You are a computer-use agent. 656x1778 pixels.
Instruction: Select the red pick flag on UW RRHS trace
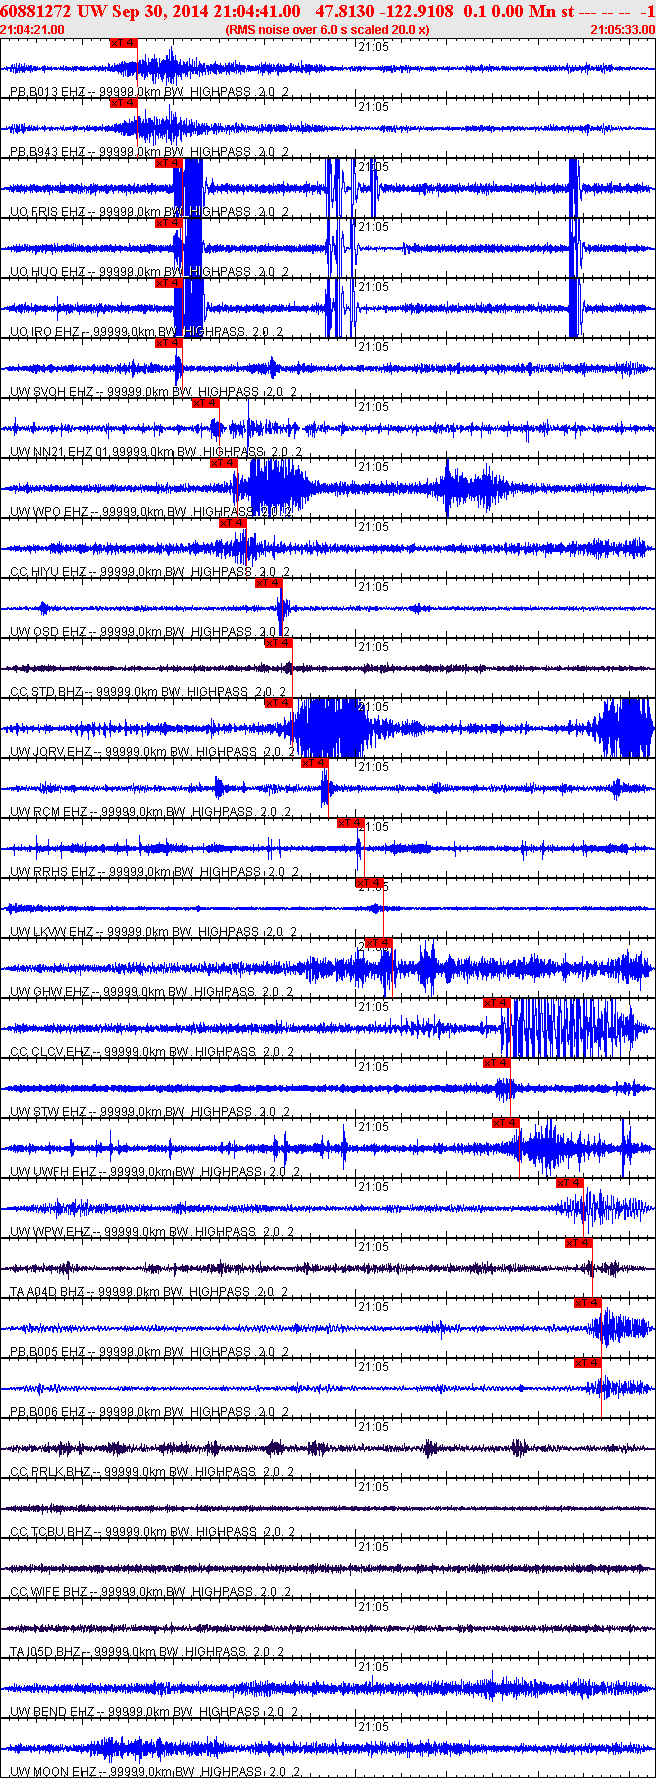click(x=351, y=823)
